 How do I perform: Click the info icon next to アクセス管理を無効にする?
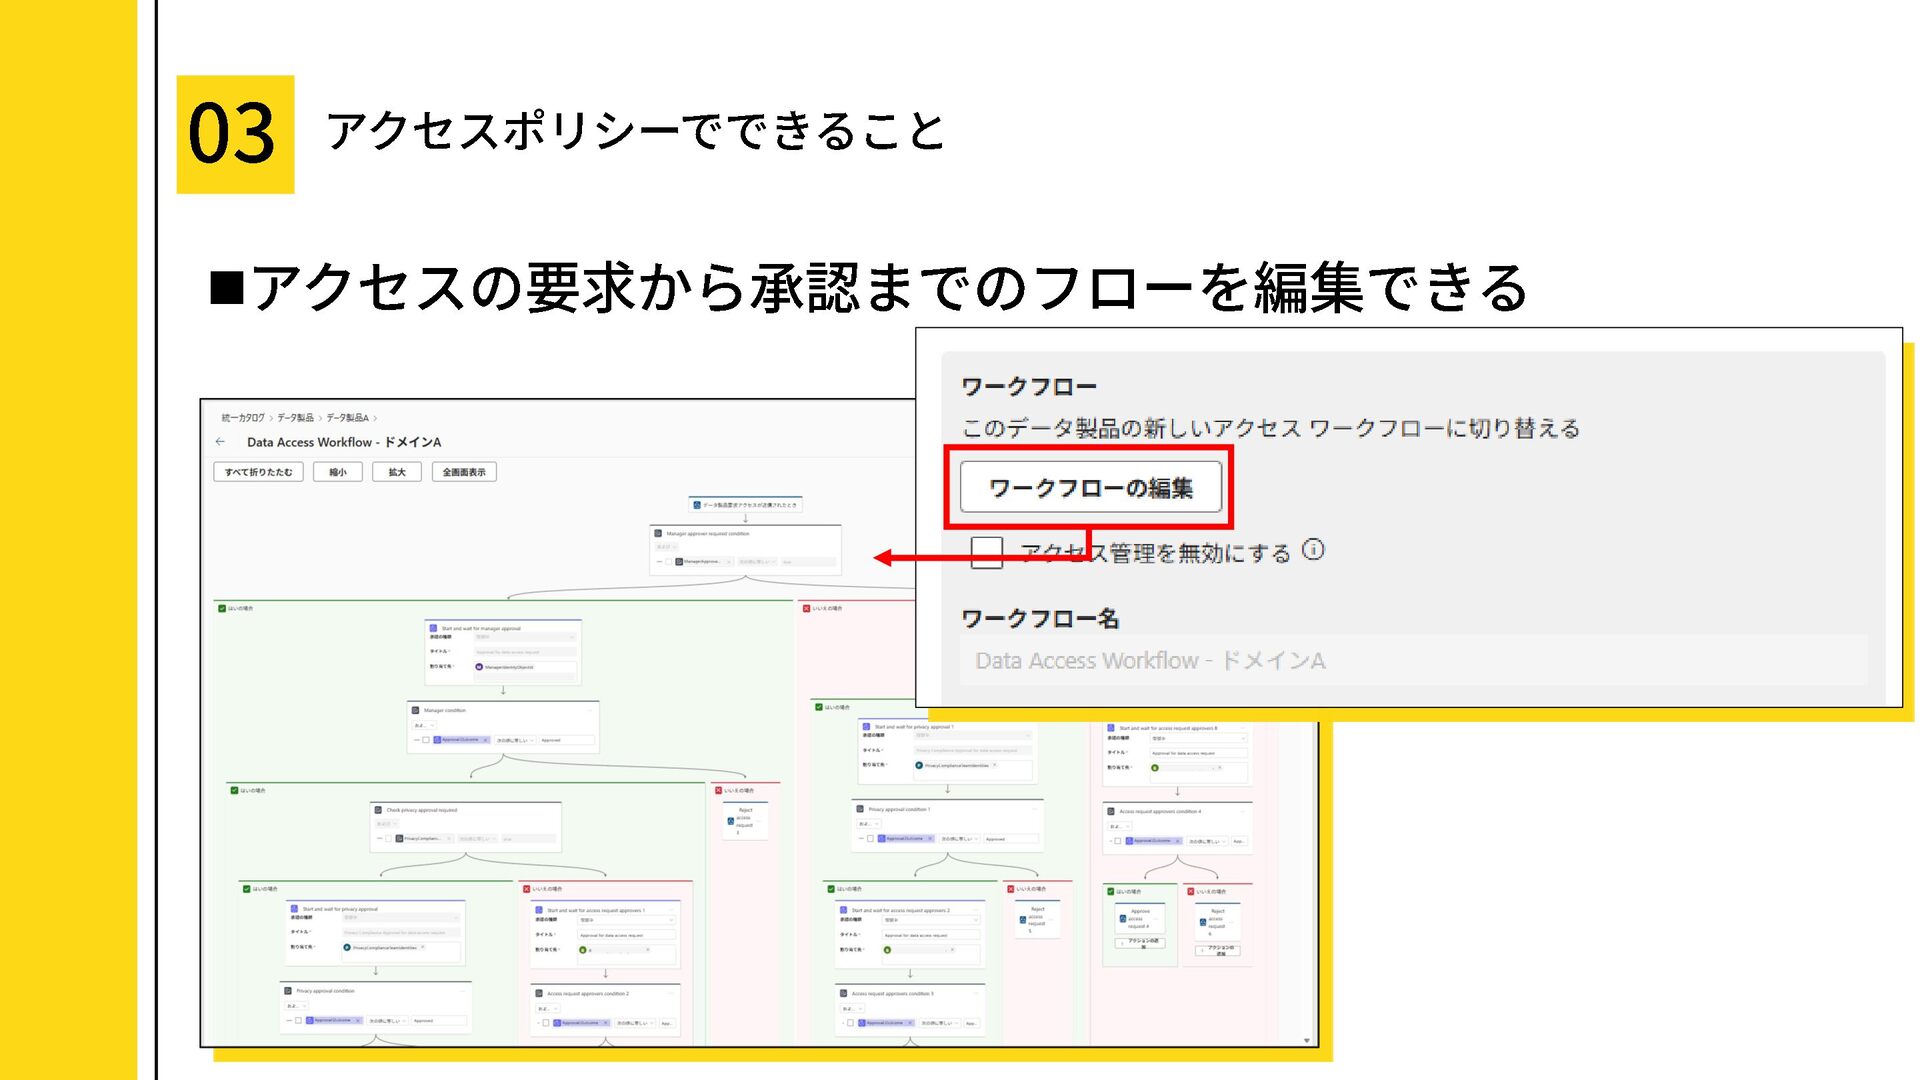(x=1313, y=550)
